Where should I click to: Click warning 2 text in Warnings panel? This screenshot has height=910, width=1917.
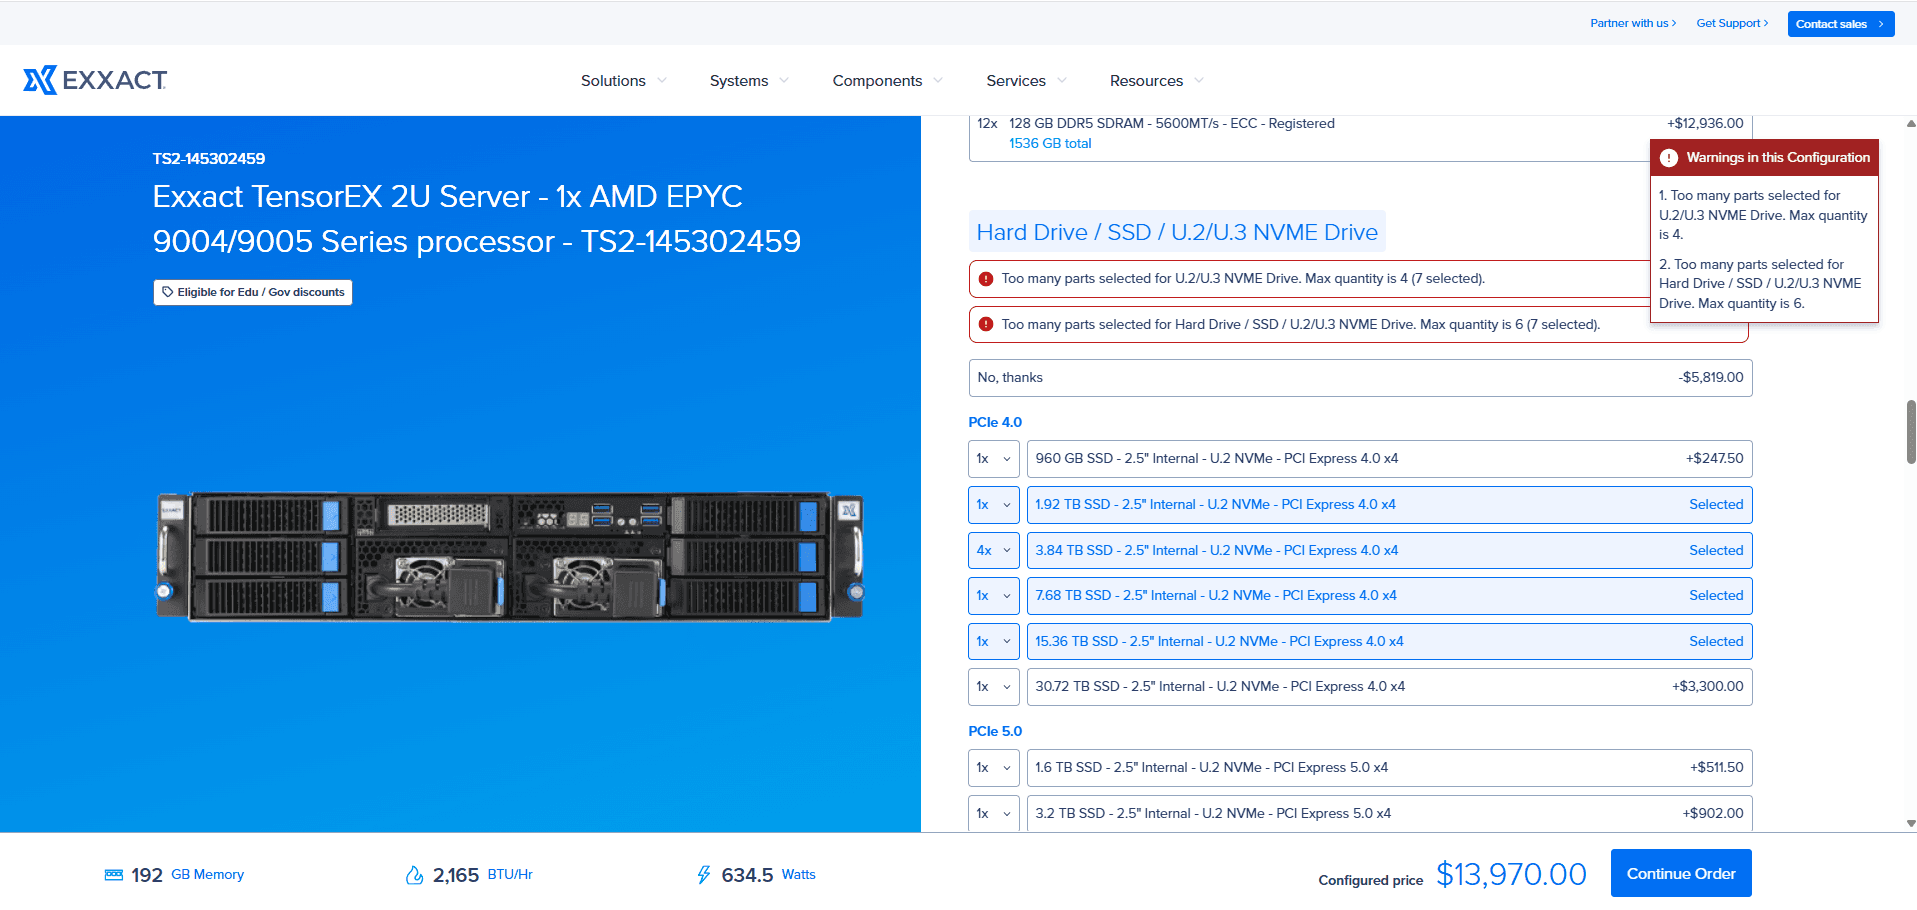tap(1760, 284)
